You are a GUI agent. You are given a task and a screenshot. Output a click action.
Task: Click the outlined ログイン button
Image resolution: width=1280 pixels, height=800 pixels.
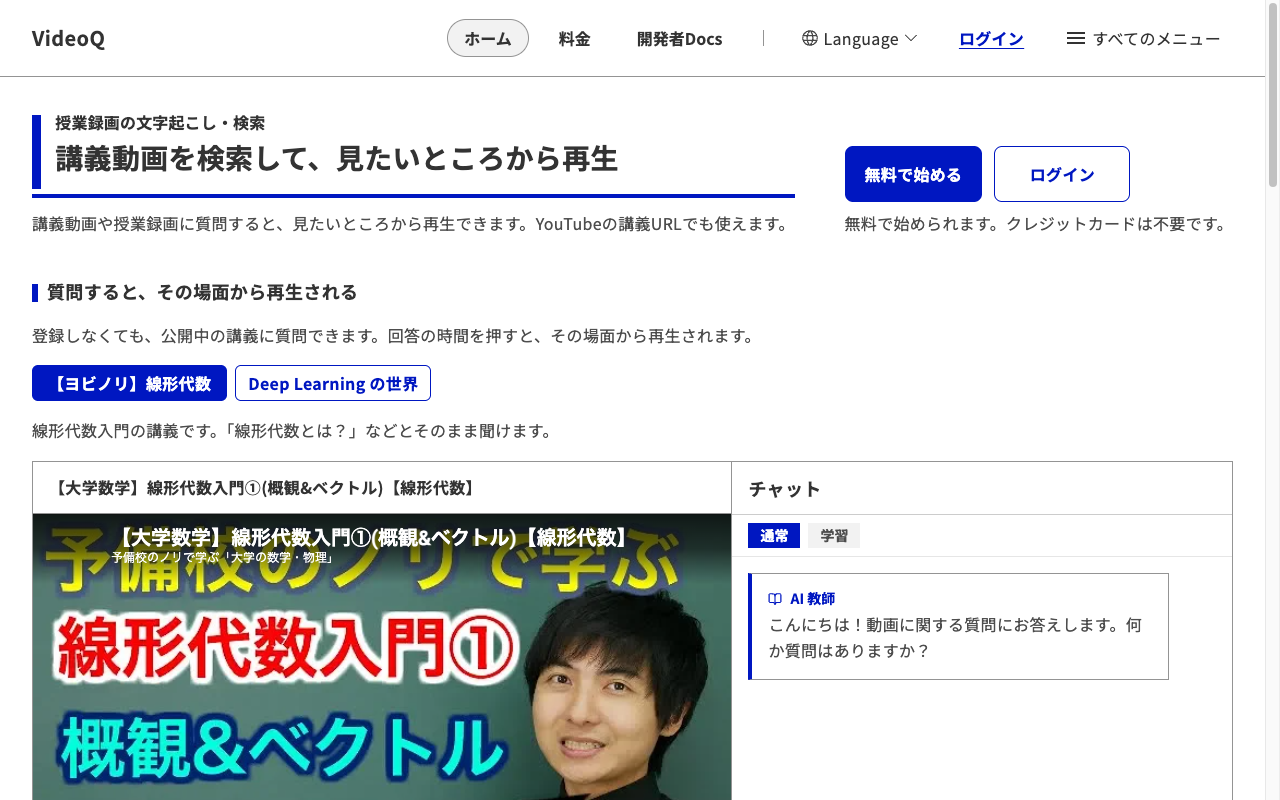click(x=1062, y=174)
